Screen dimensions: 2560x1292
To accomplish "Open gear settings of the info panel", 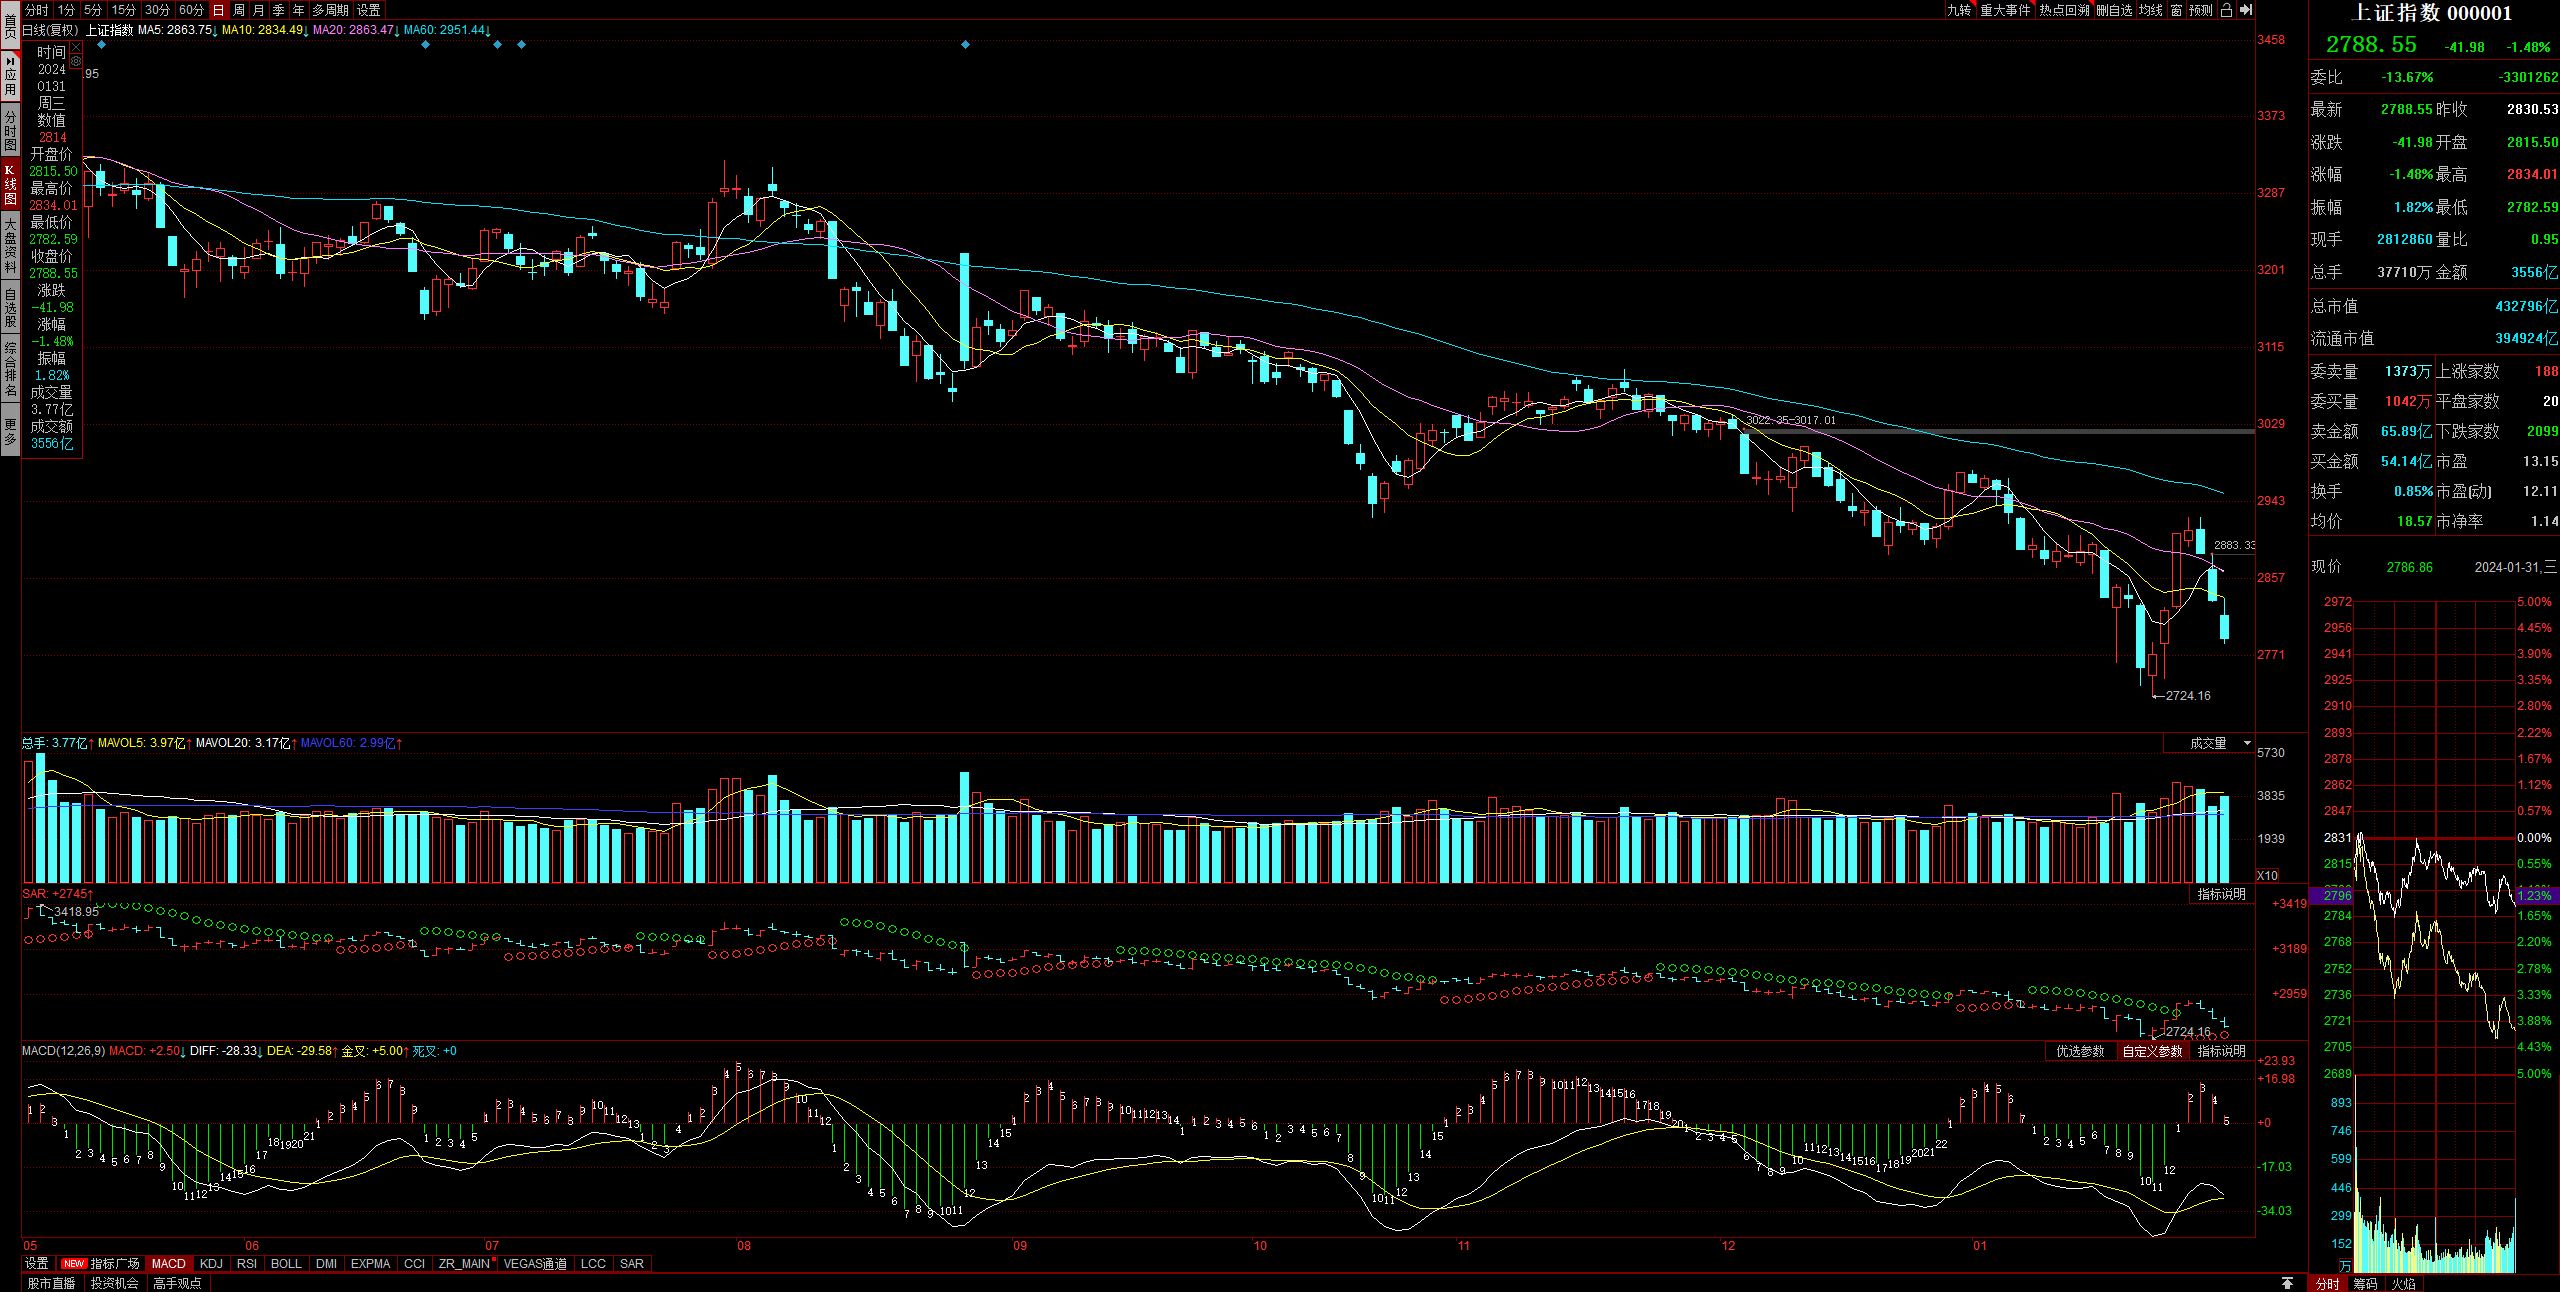I will click(76, 61).
